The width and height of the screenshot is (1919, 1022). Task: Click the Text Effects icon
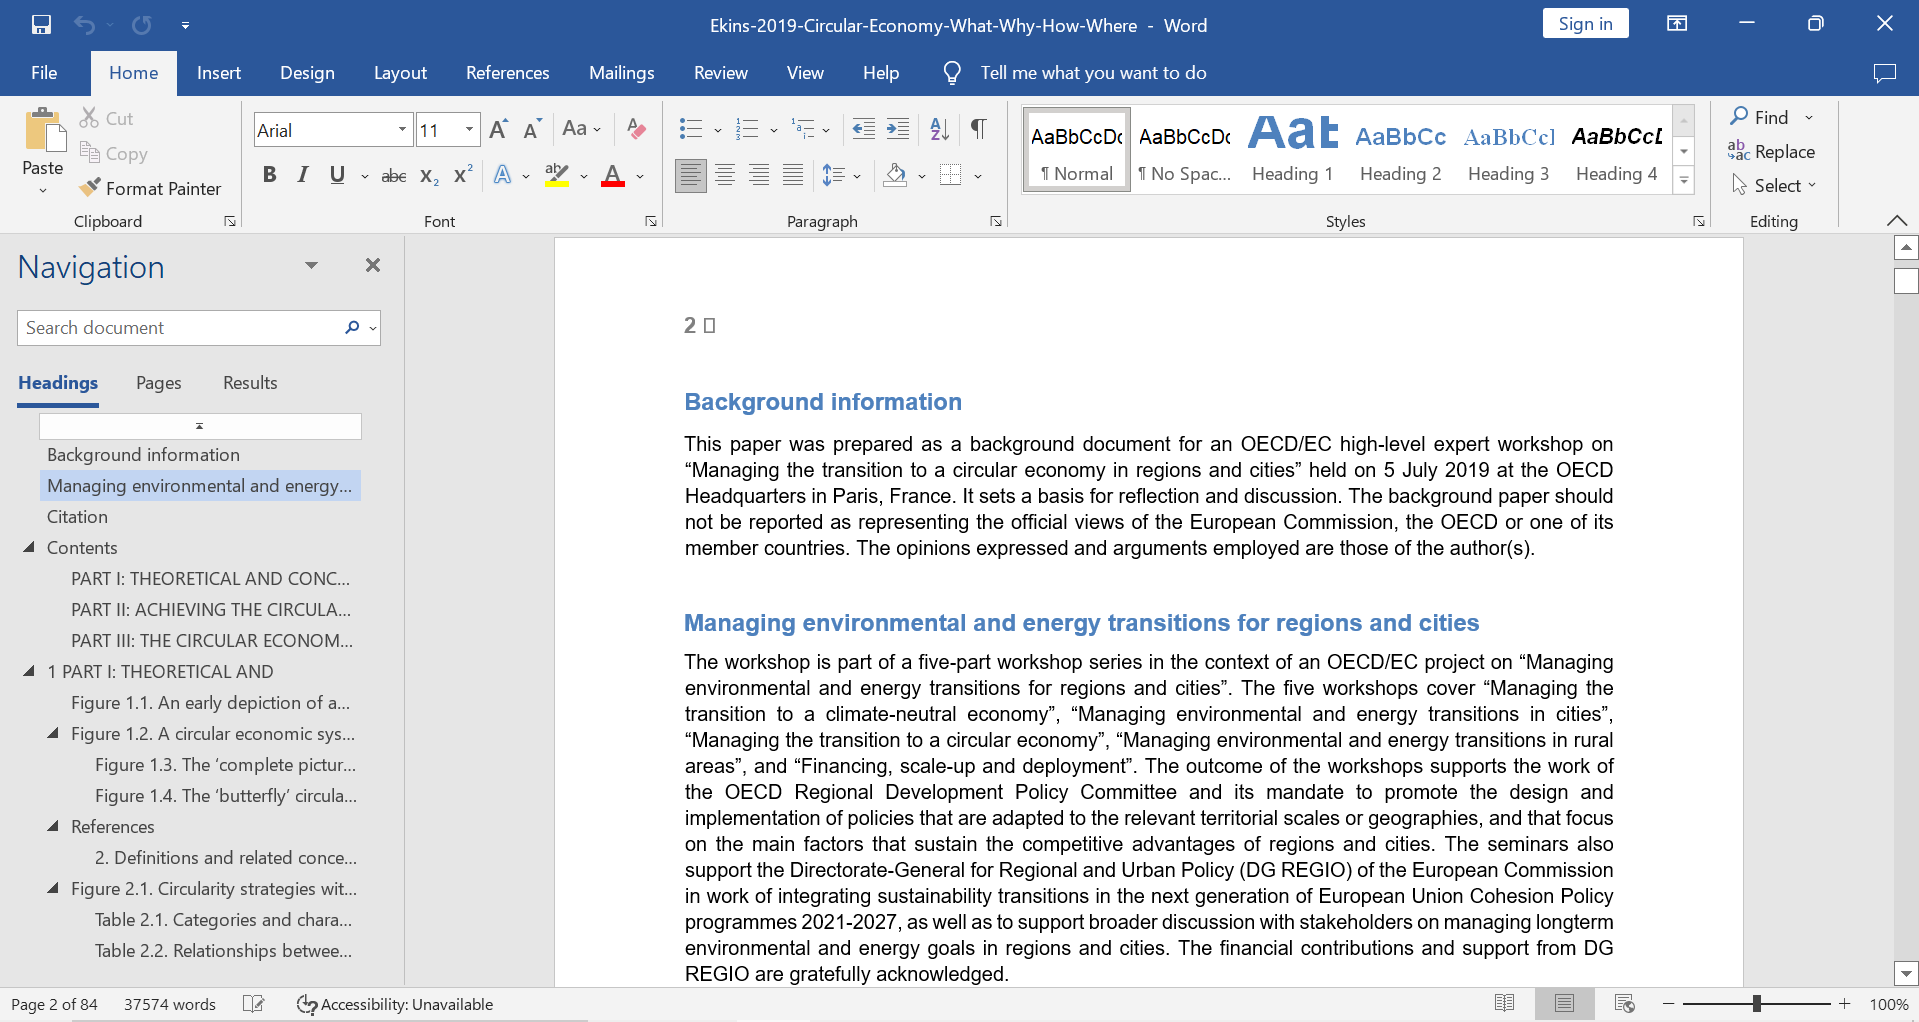pos(503,176)
